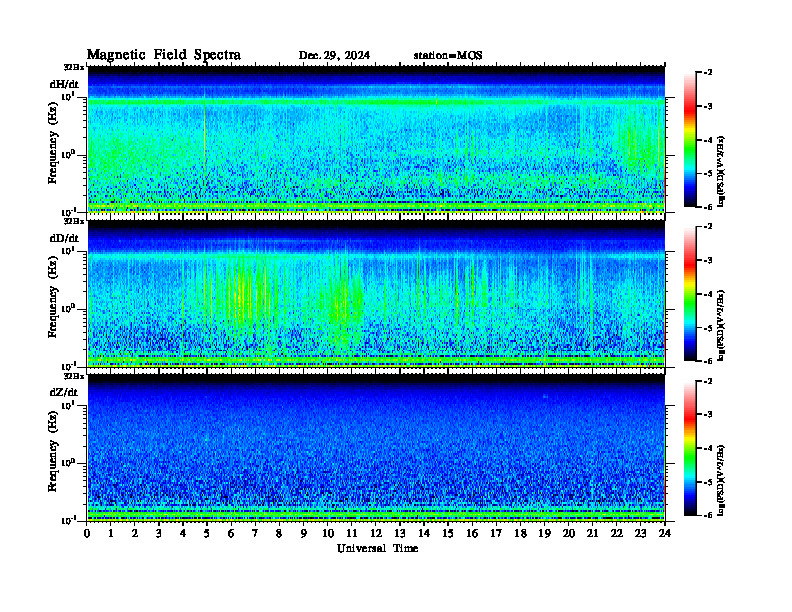
Task: Click the dZ/dt spectrogram plot area
Action: pos(376,448)
